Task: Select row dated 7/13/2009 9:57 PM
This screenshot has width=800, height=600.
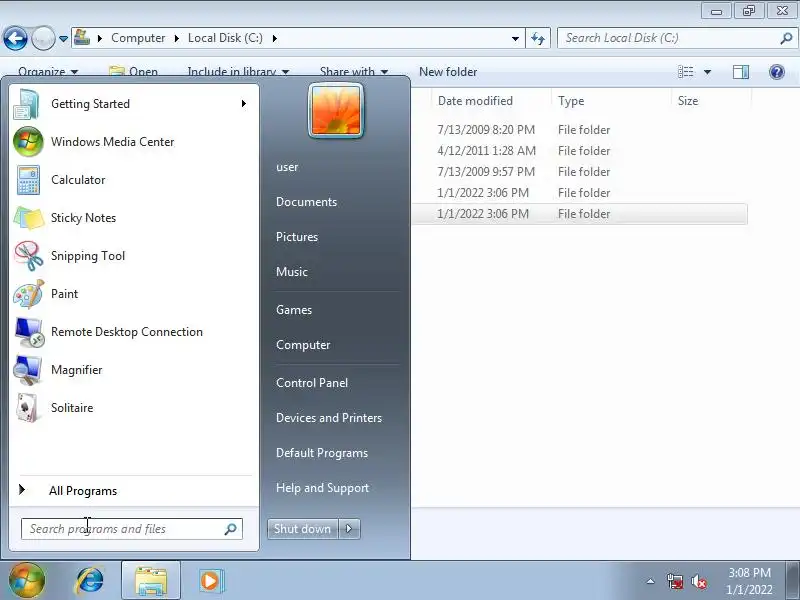Action: coord(580,172)
